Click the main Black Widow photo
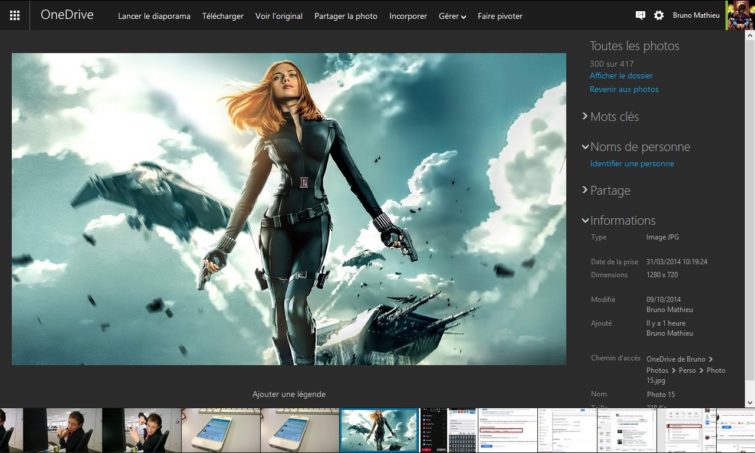Image resolution: width=755 pixels, height=453 pixels. coord(289,209)
